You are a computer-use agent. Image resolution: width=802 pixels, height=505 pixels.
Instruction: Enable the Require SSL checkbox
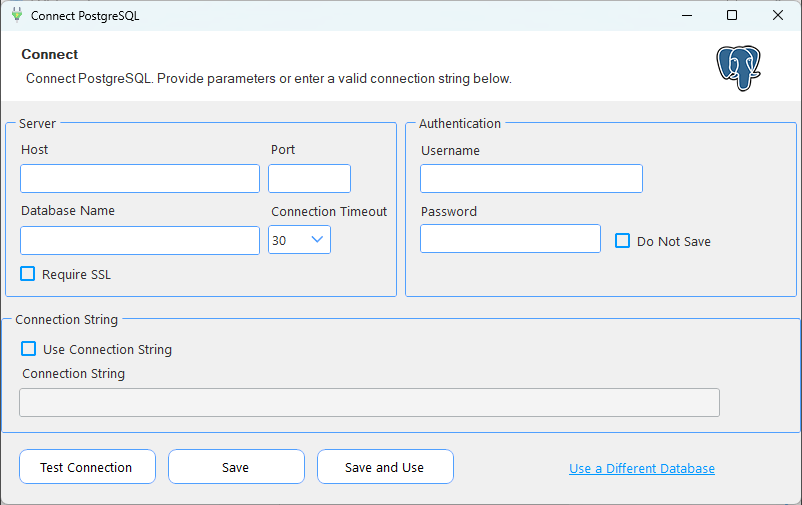[28, 274]
